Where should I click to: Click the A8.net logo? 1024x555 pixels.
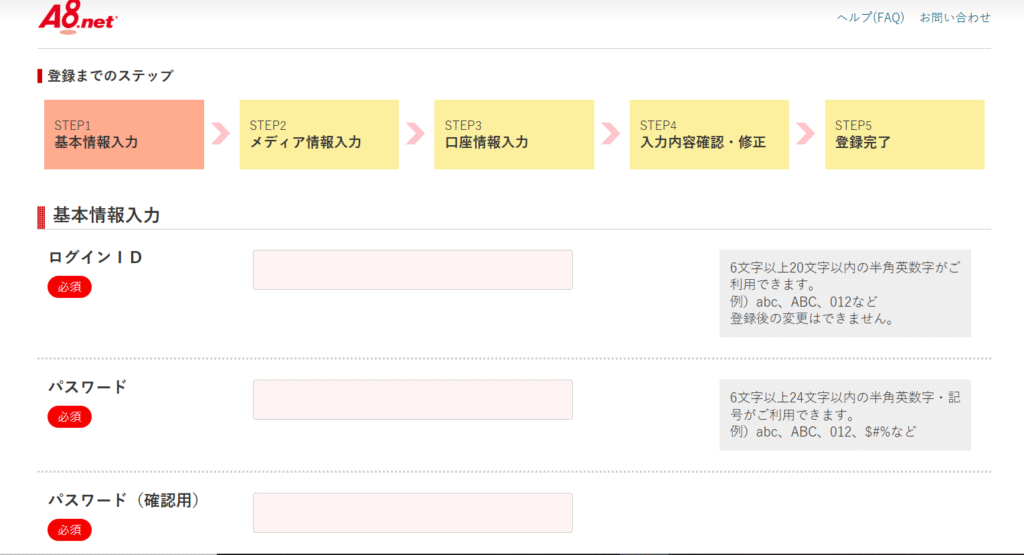pos(78,18)
